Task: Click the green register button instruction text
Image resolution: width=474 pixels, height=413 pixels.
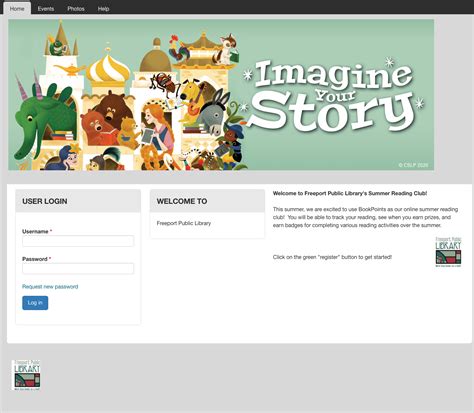Action: 332,257
